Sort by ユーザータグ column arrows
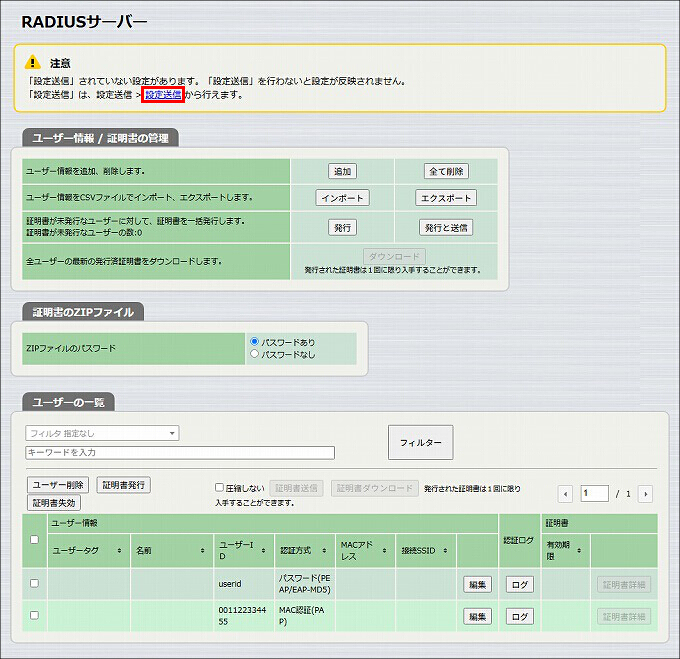 119,551
